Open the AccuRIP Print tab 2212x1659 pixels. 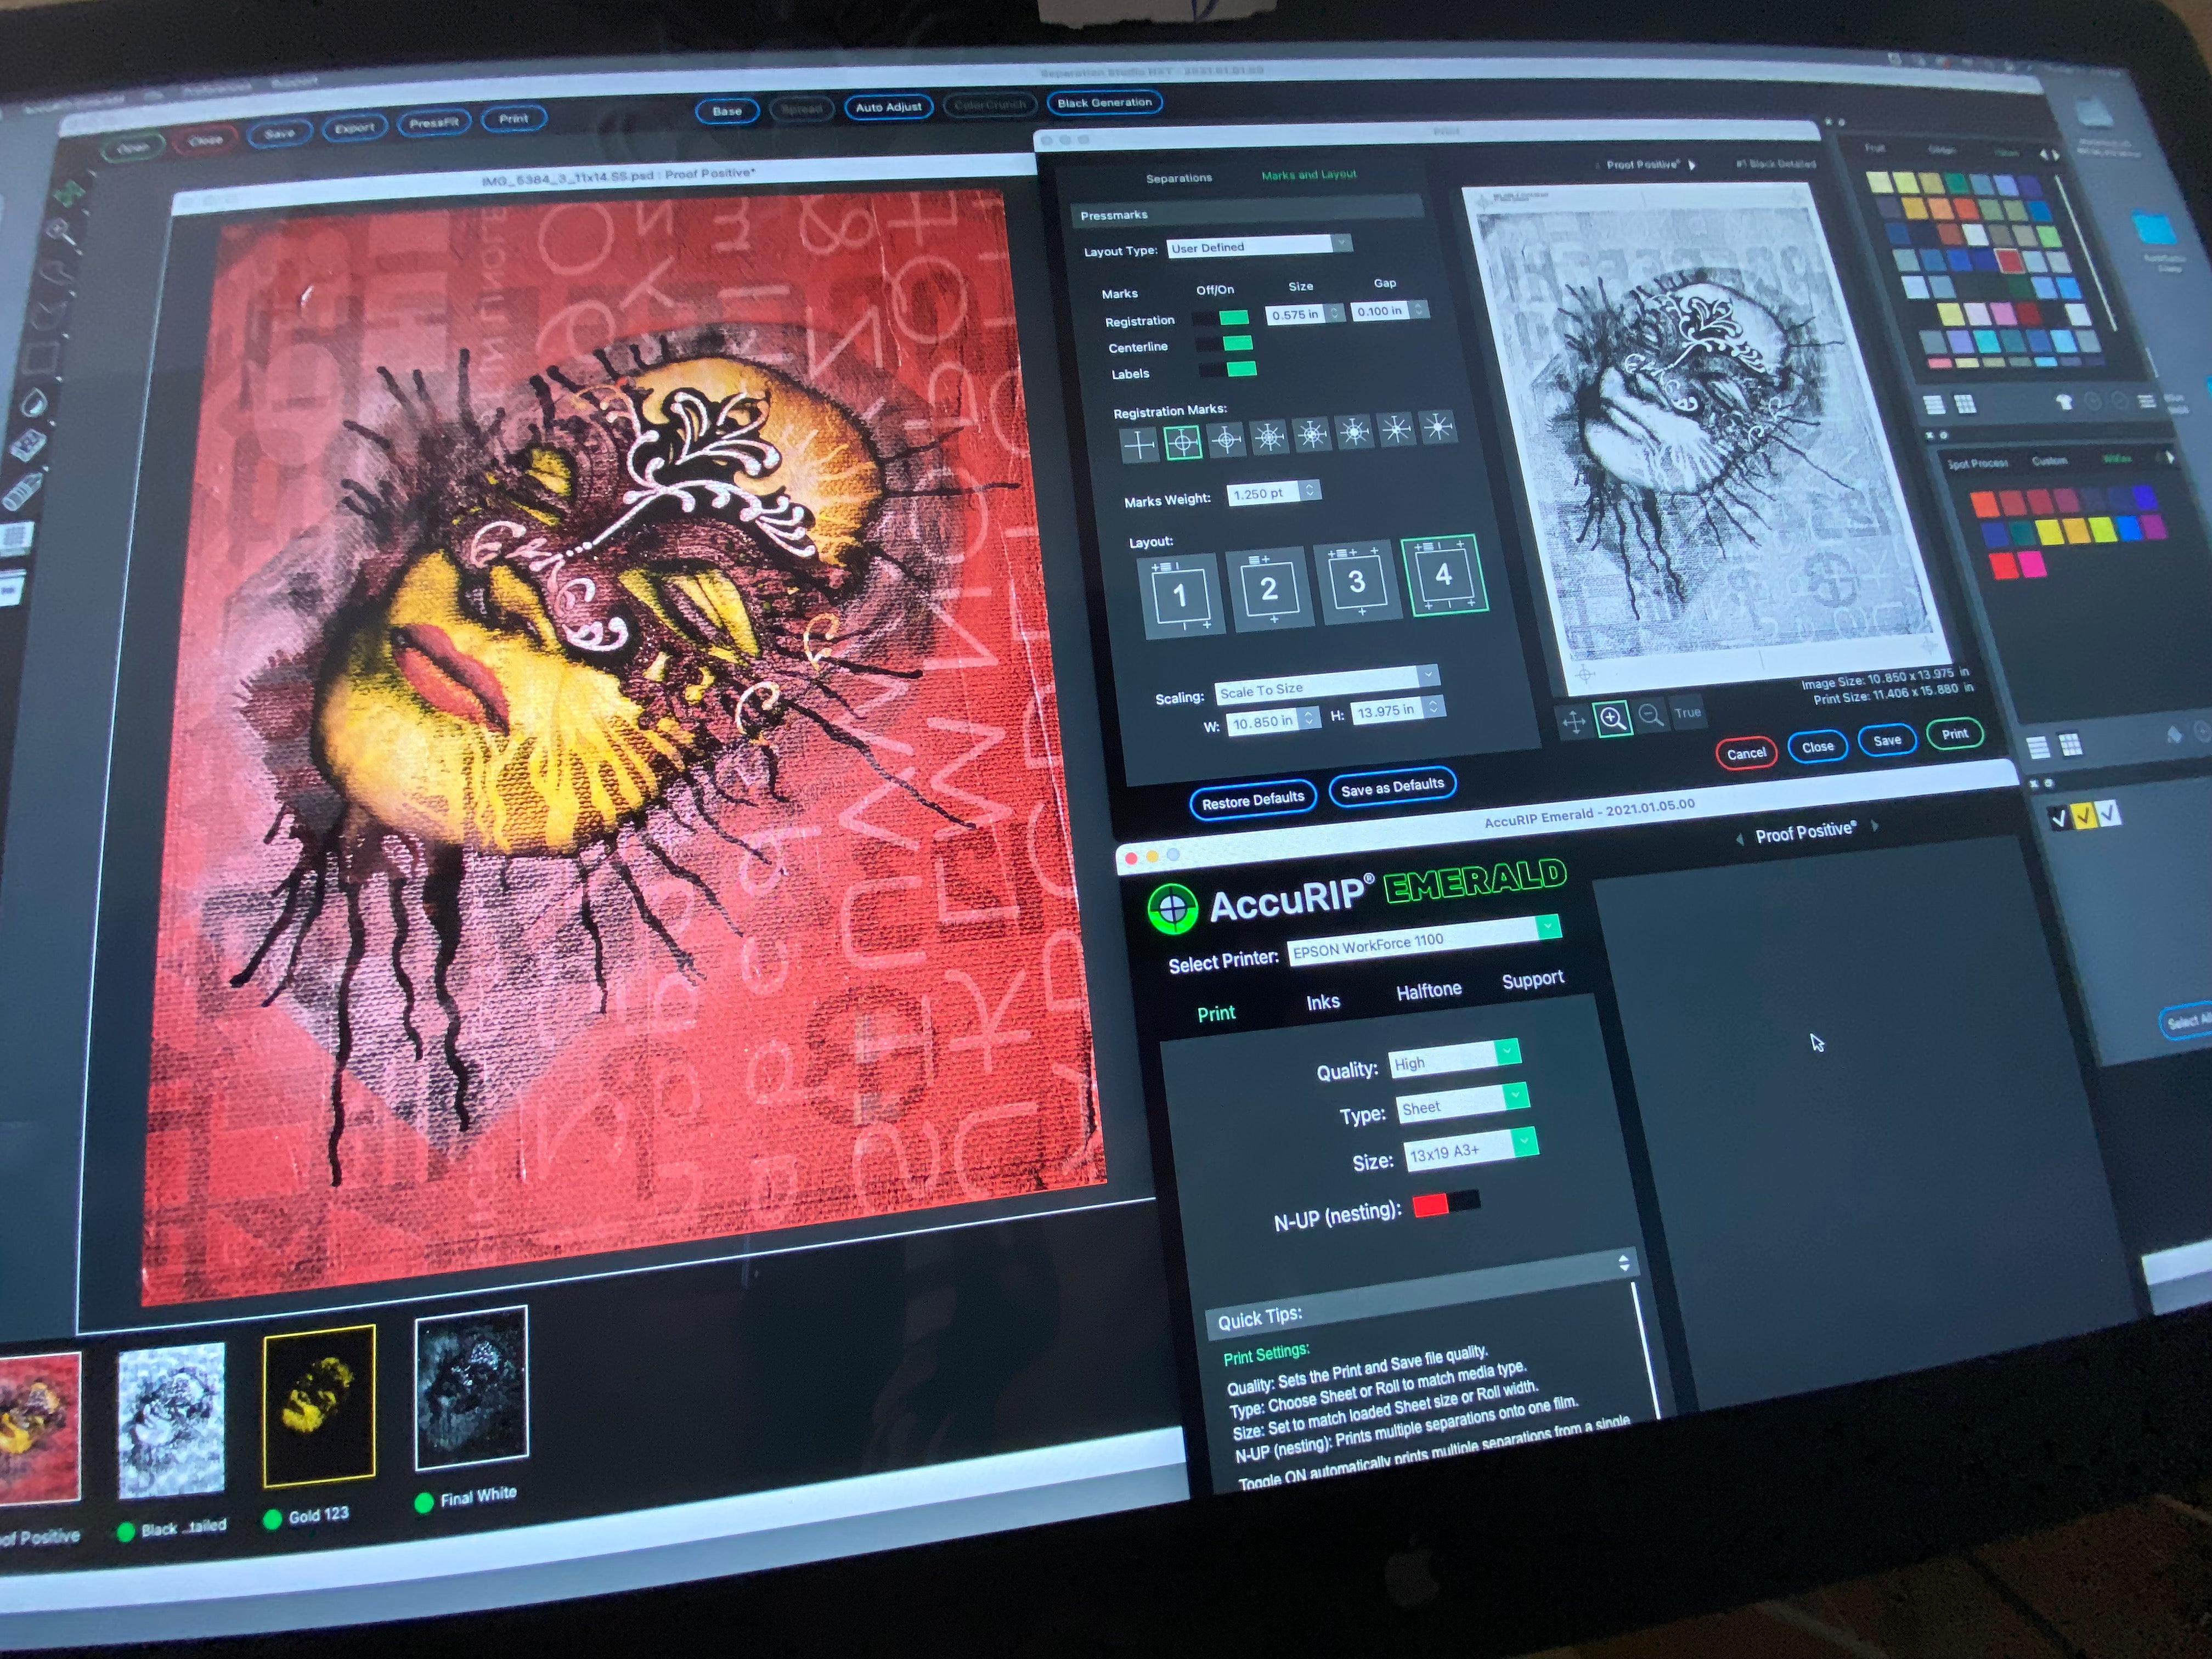[x=1216, y=1013]
